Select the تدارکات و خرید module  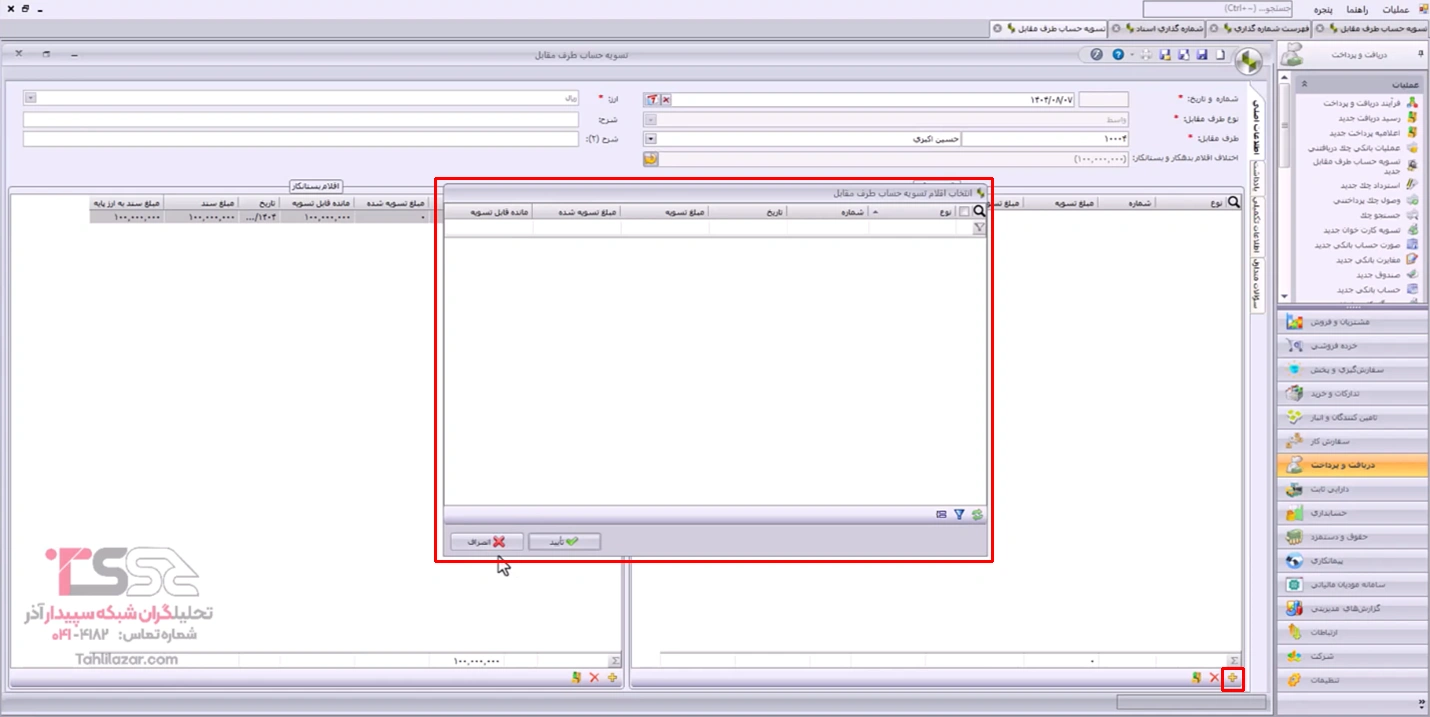coord(1352,394)
